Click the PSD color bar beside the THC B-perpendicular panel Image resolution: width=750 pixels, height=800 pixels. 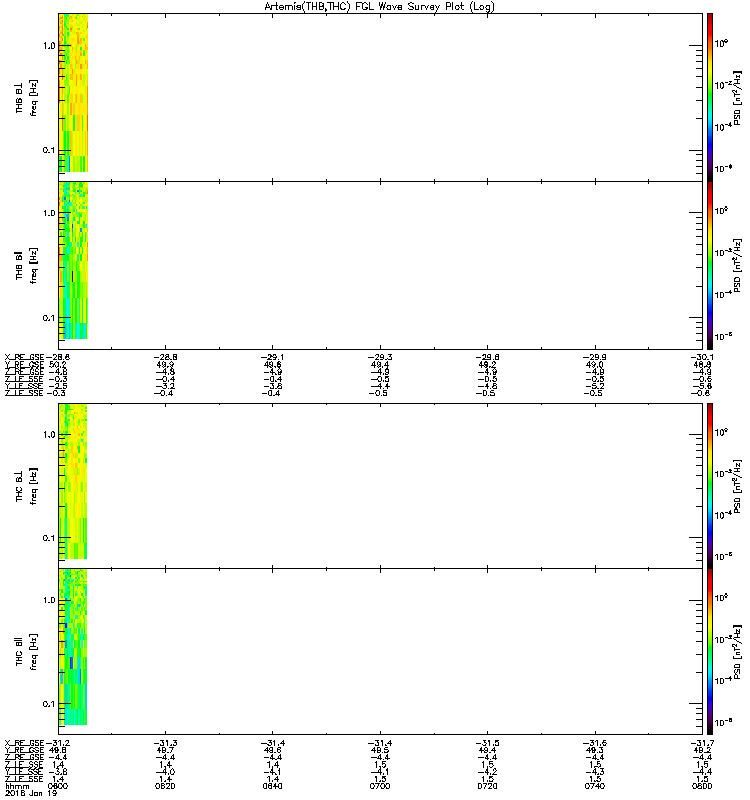tap(710, 486)
